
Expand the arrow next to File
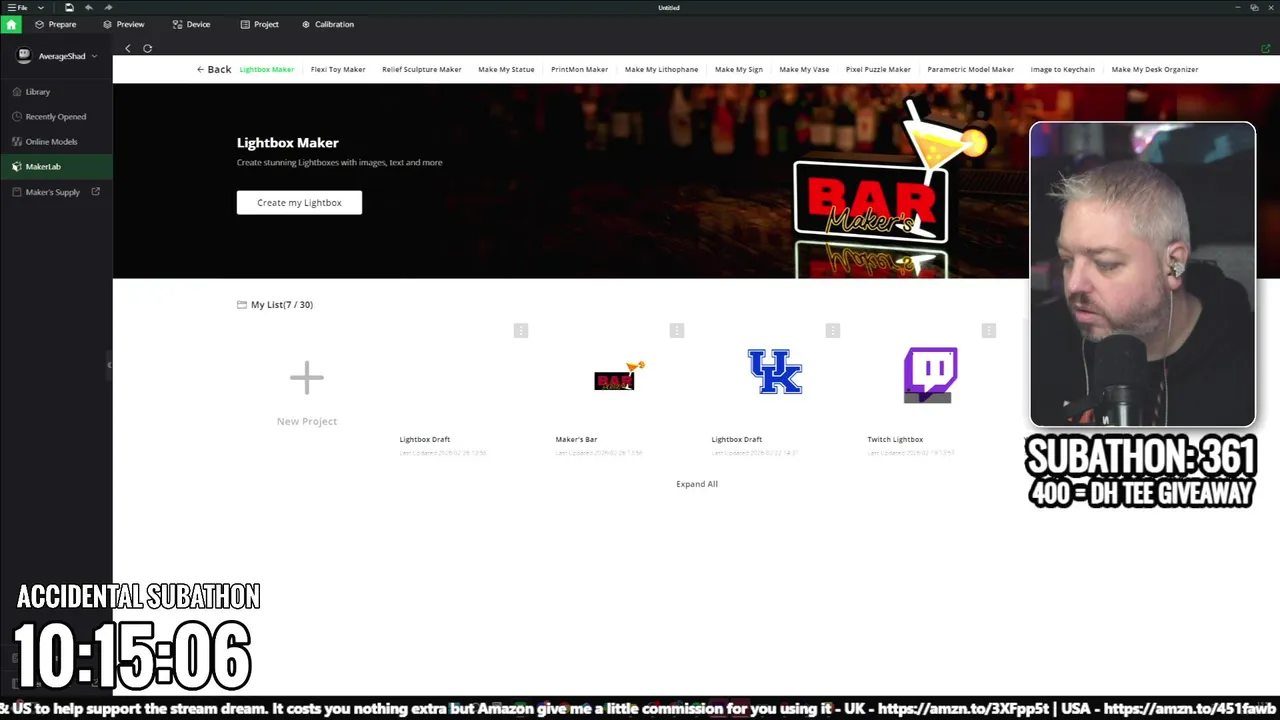pyautogui.click(x=41, y=7)
